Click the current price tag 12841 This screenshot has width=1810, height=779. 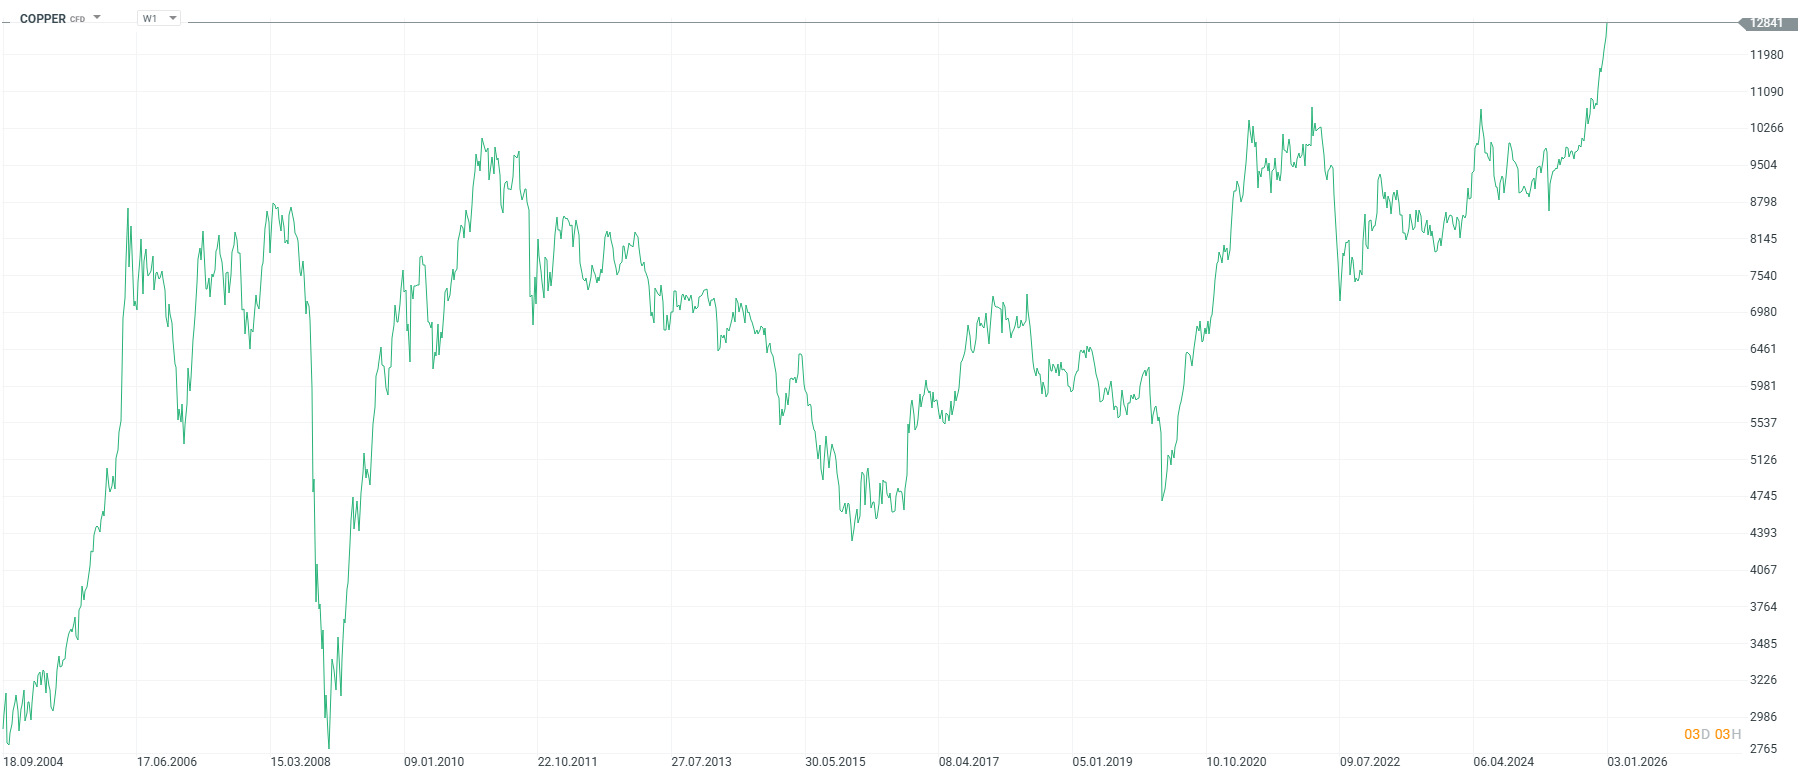tap(1766, 23)
